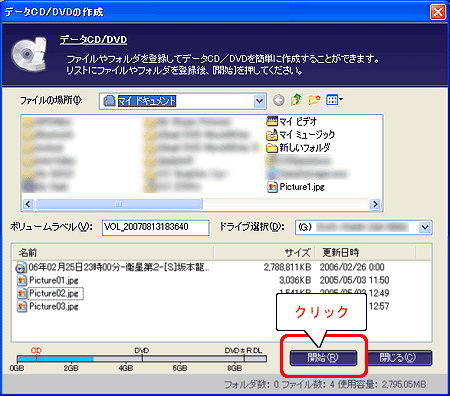
Task: Expand the ドライブ選択 drive dropdown
Action: click(425, 227)
